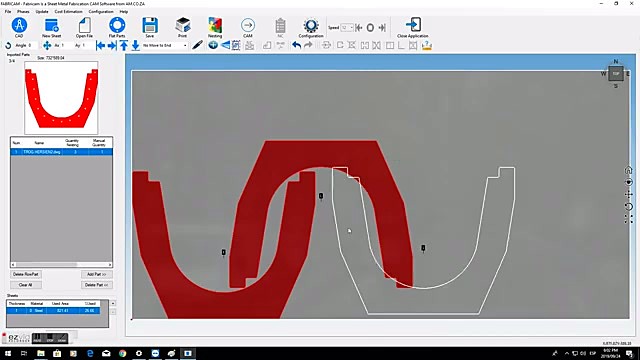Open Configuration gear in toolbar
This screenshot has height=360, width=640.
[x=311, y=25]
